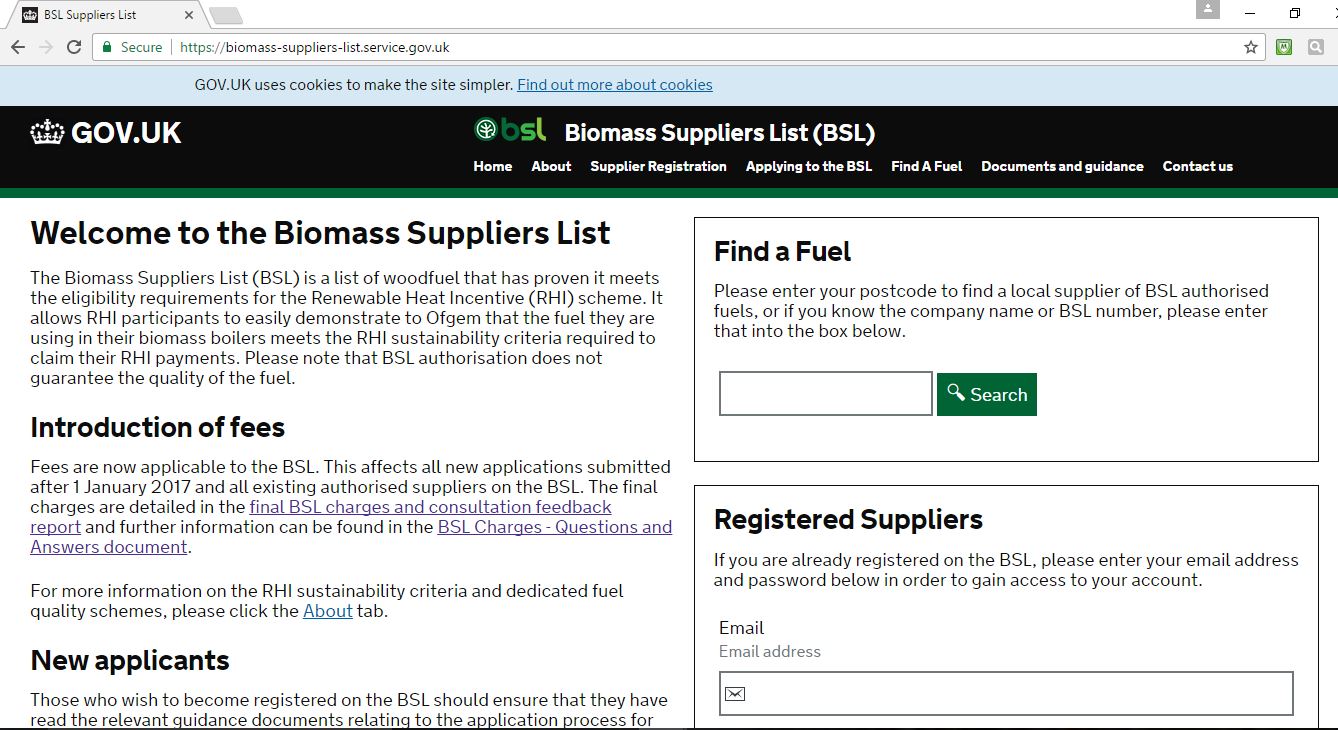
Task: Follow the About link in the paragraph text
Action: tap(328, 611)
